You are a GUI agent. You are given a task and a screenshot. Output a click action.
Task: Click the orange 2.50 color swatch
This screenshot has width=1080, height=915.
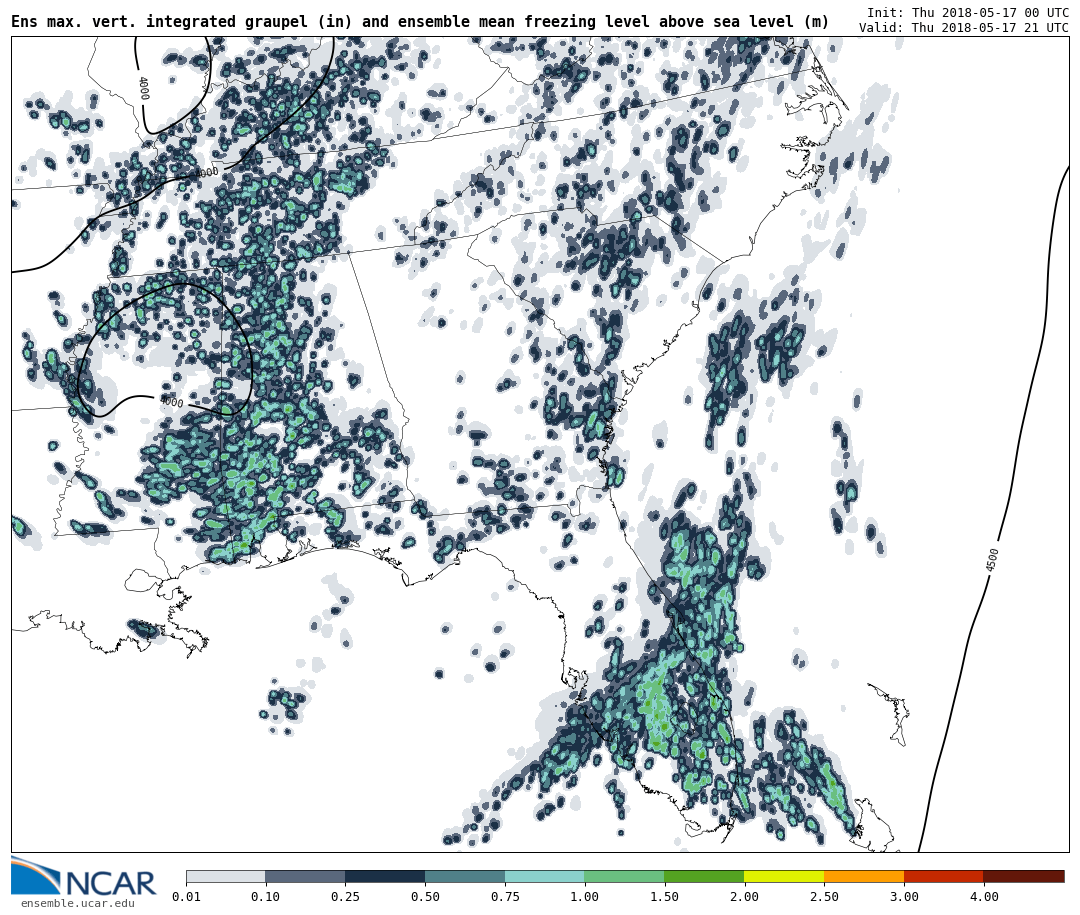[864, 877]
